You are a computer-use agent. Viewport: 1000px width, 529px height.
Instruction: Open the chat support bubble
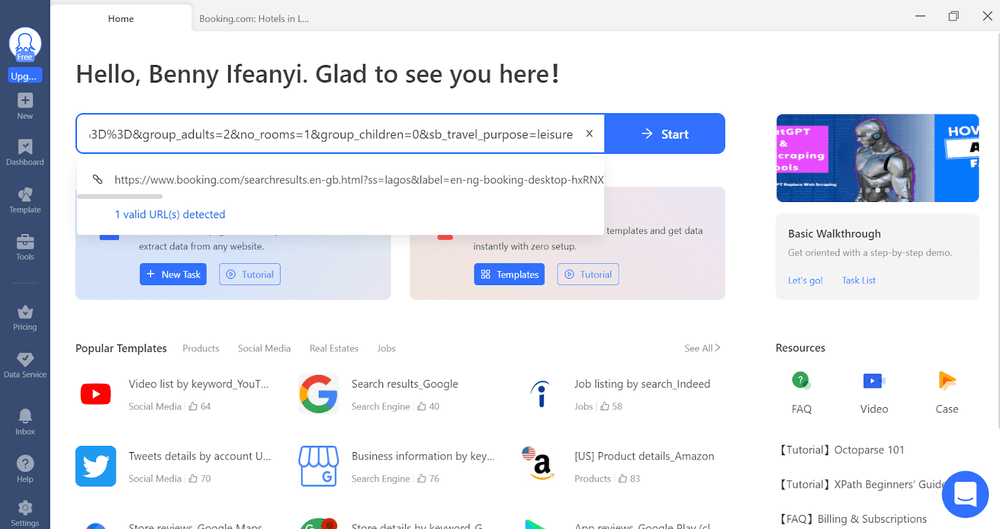(x=965, y=495)
